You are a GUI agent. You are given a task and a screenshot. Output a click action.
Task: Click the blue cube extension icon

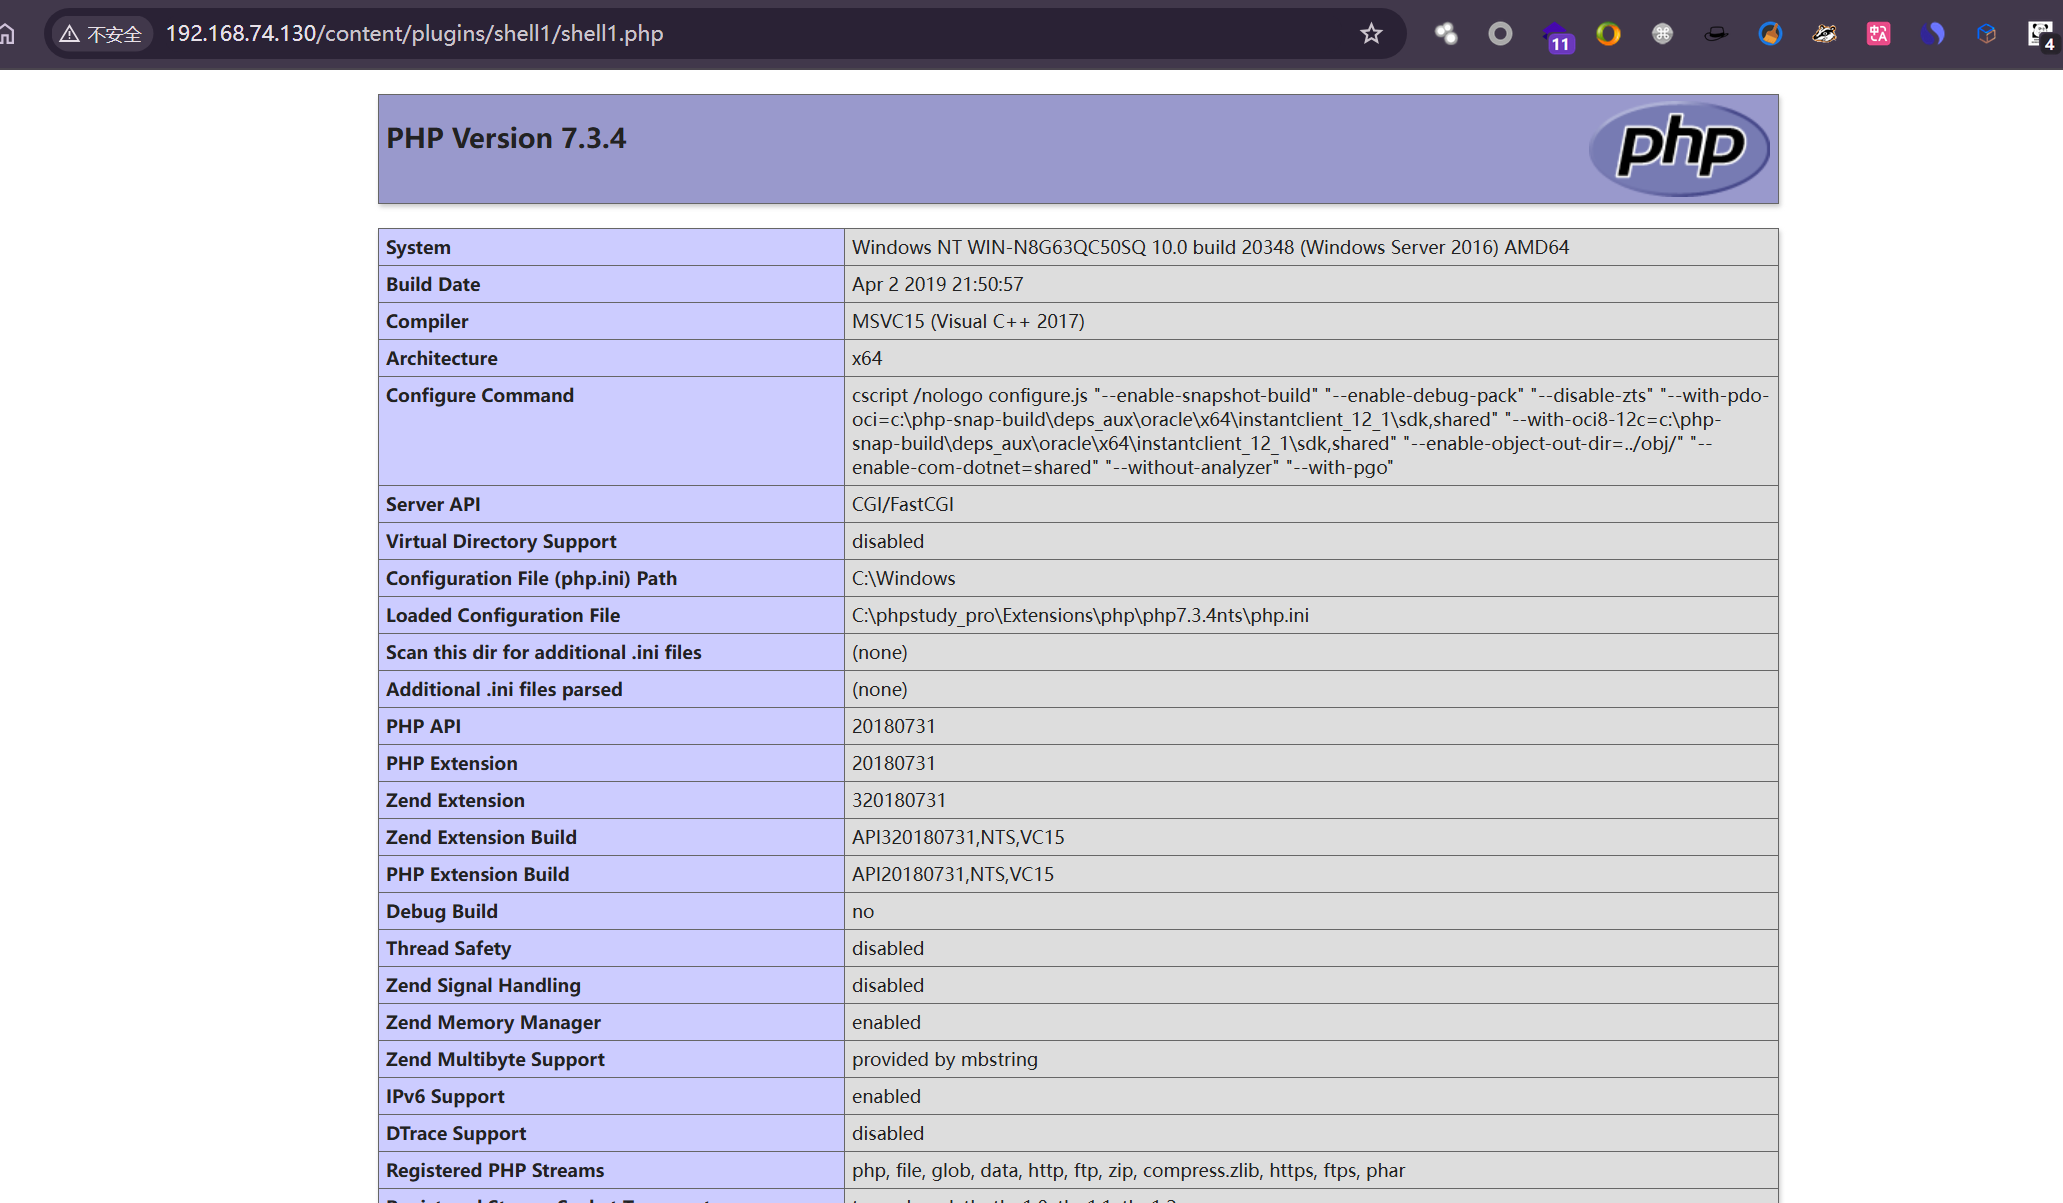coord(1986,34)
